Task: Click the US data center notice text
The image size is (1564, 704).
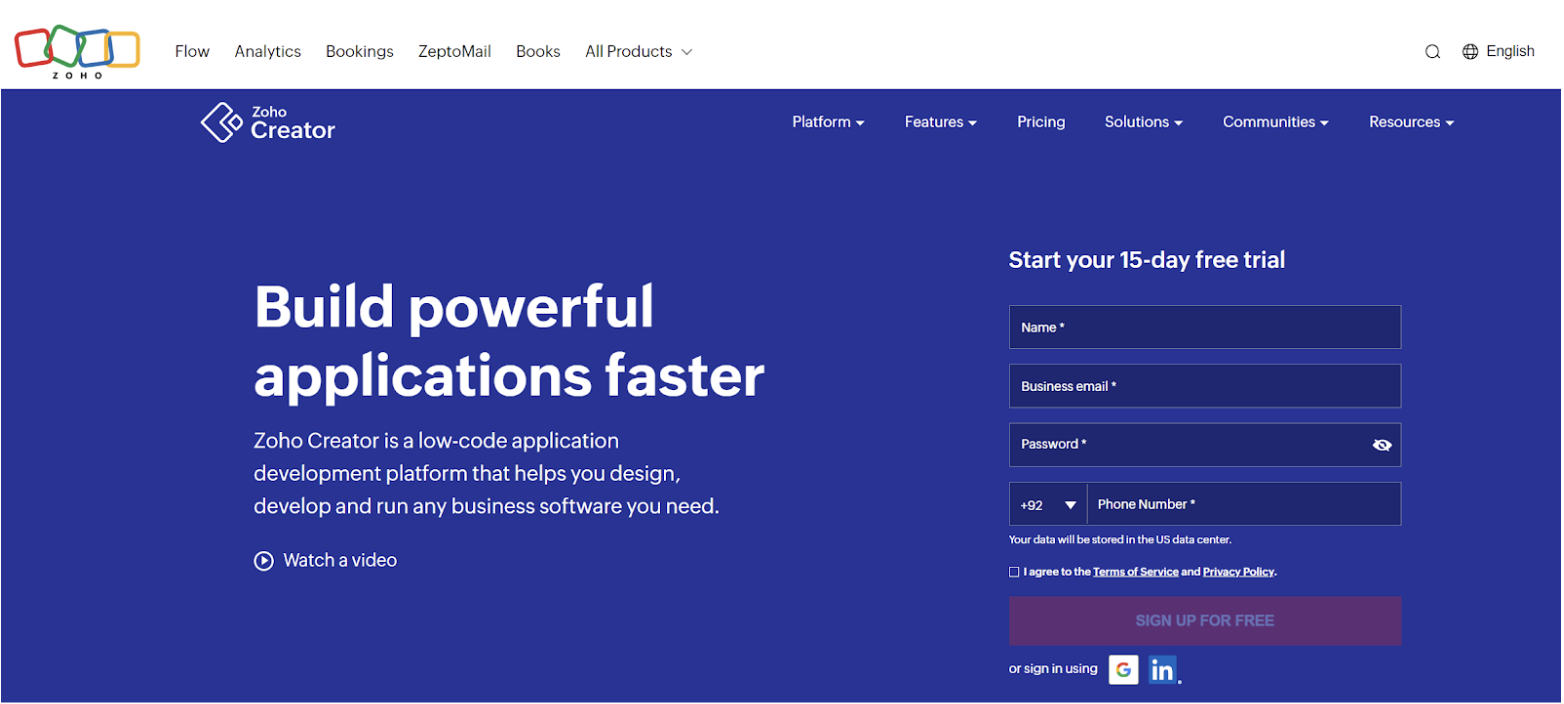Action: pyautogui.click(x=1120, y=540)
